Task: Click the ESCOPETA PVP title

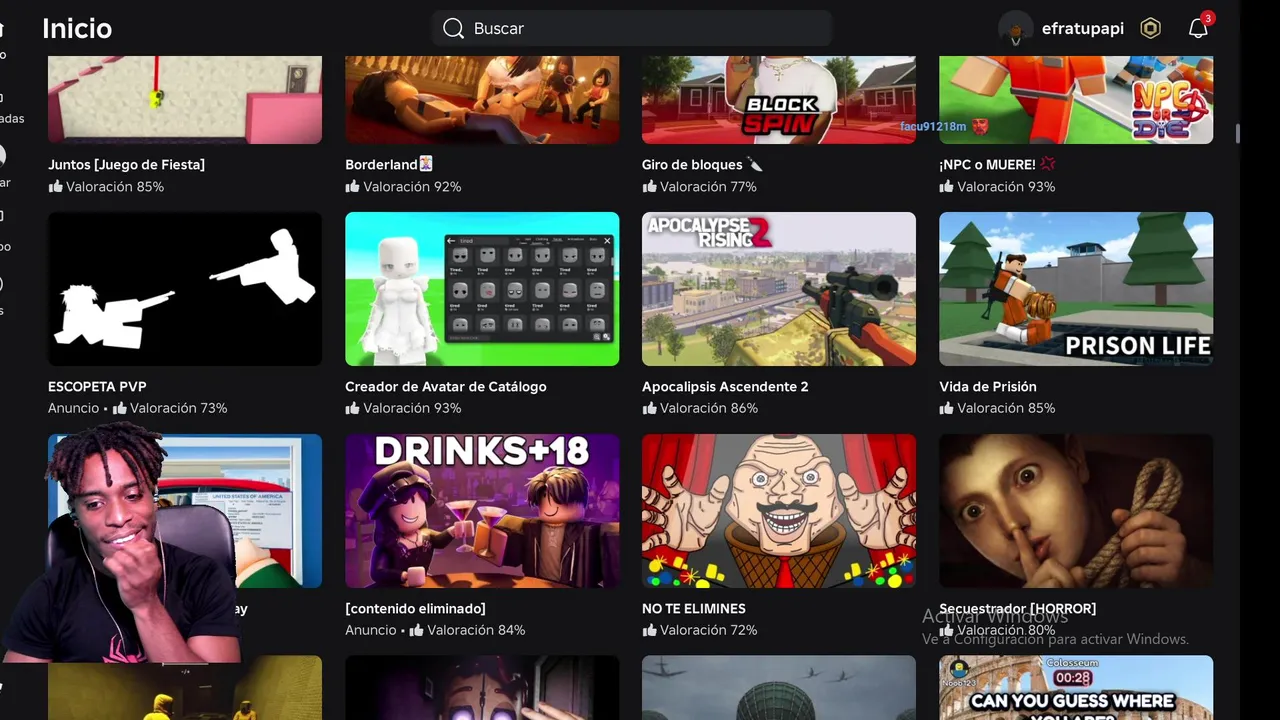Action: pos(97,386)
